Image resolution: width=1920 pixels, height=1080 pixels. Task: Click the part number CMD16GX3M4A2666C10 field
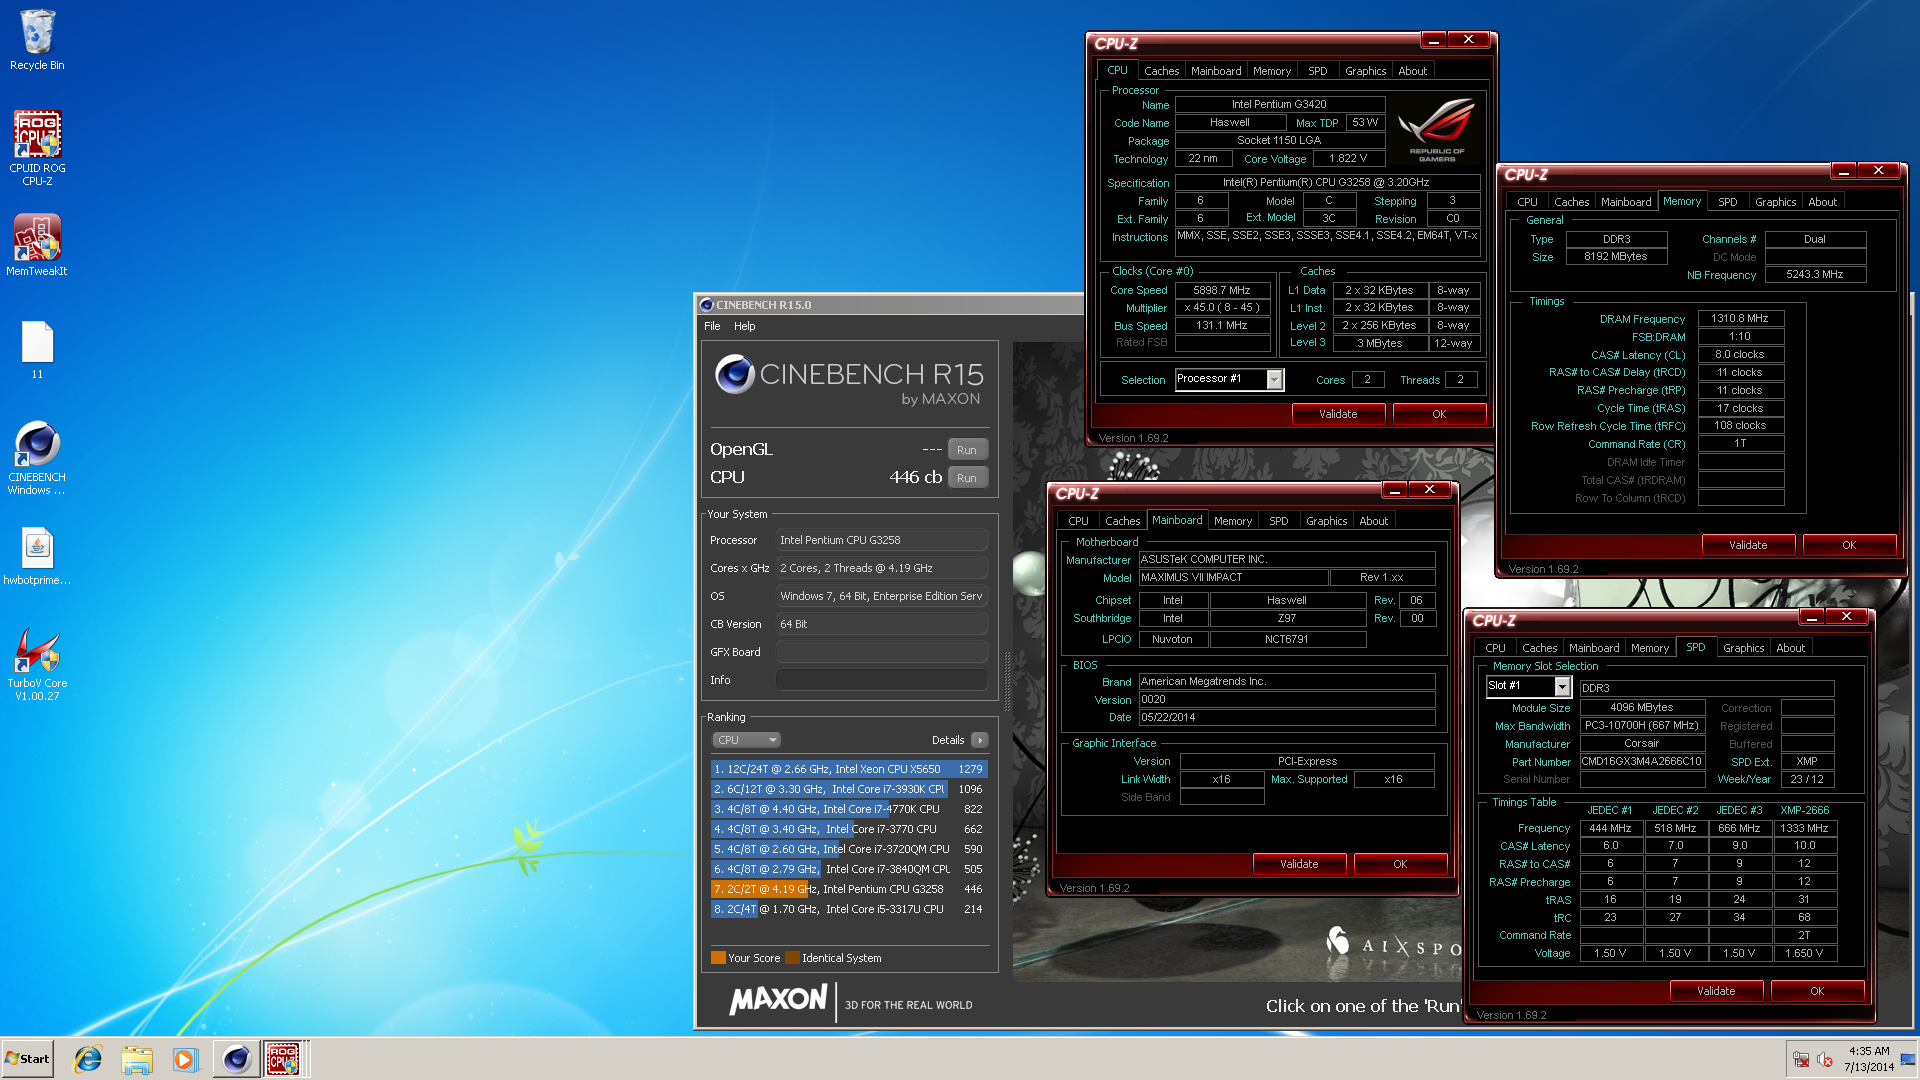(1642, 762)
